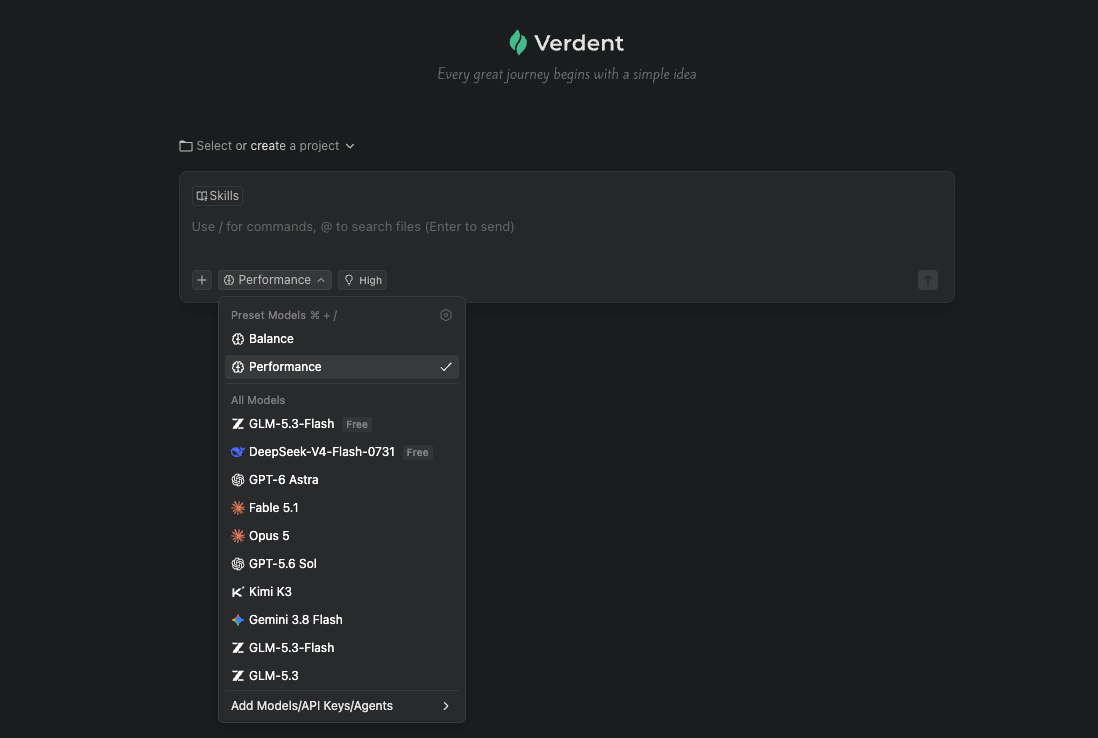Viewport: 1098px width, 738px height.
Task: Expand Add Models/API Keys/Agents submenu
Action: pyautogui.click(x=342, y=706)
